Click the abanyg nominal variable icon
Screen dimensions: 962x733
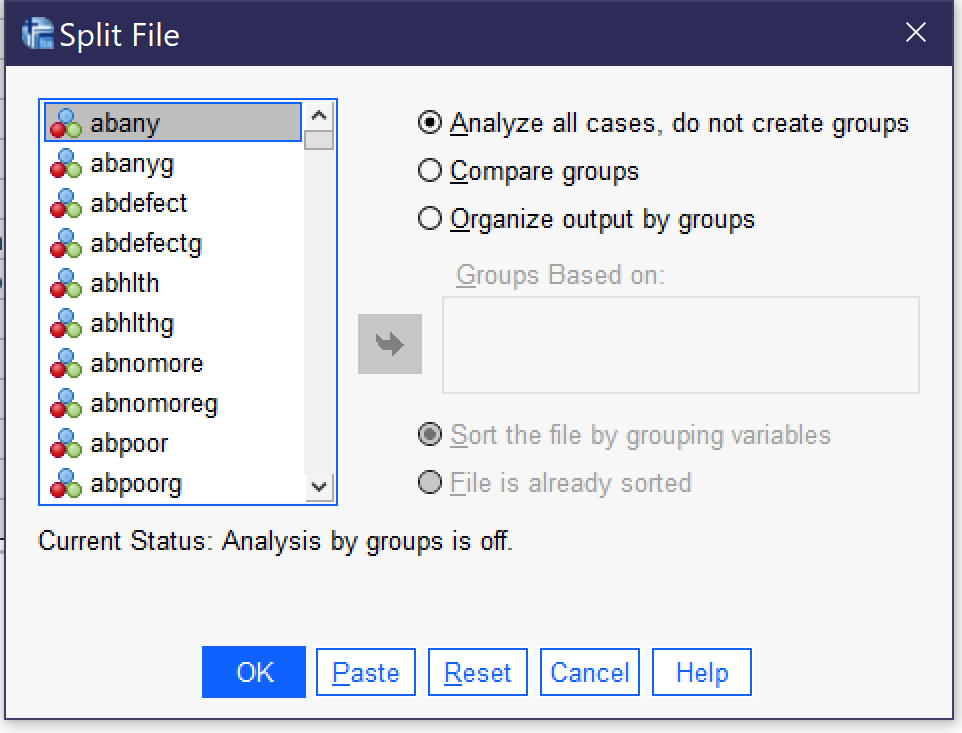click(66, 164)
